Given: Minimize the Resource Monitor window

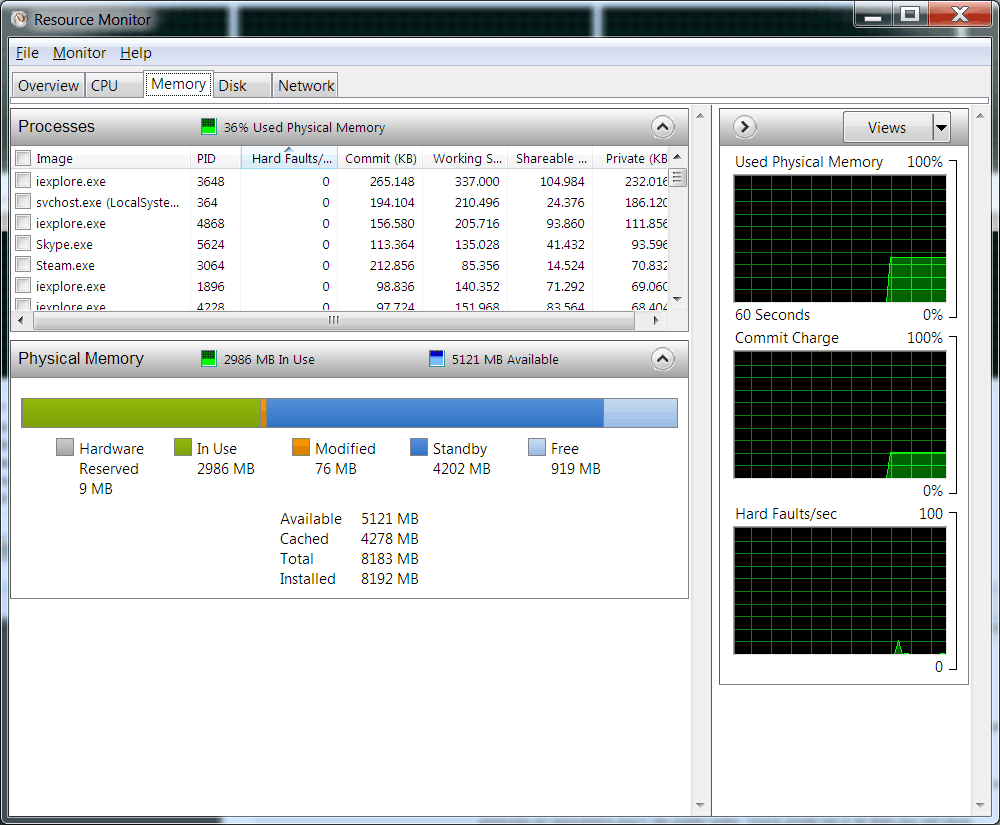Looking at the screenshot, I should click(x=873, y=15).
